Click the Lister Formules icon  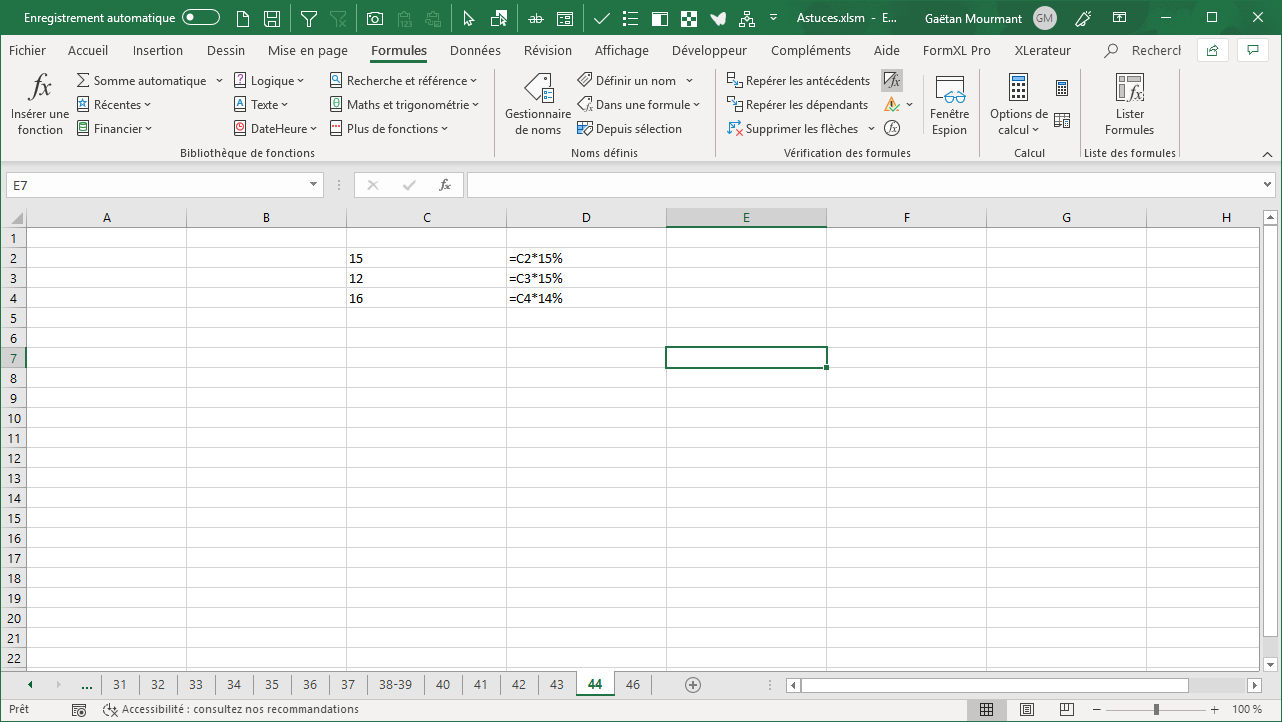point(1129,105)
